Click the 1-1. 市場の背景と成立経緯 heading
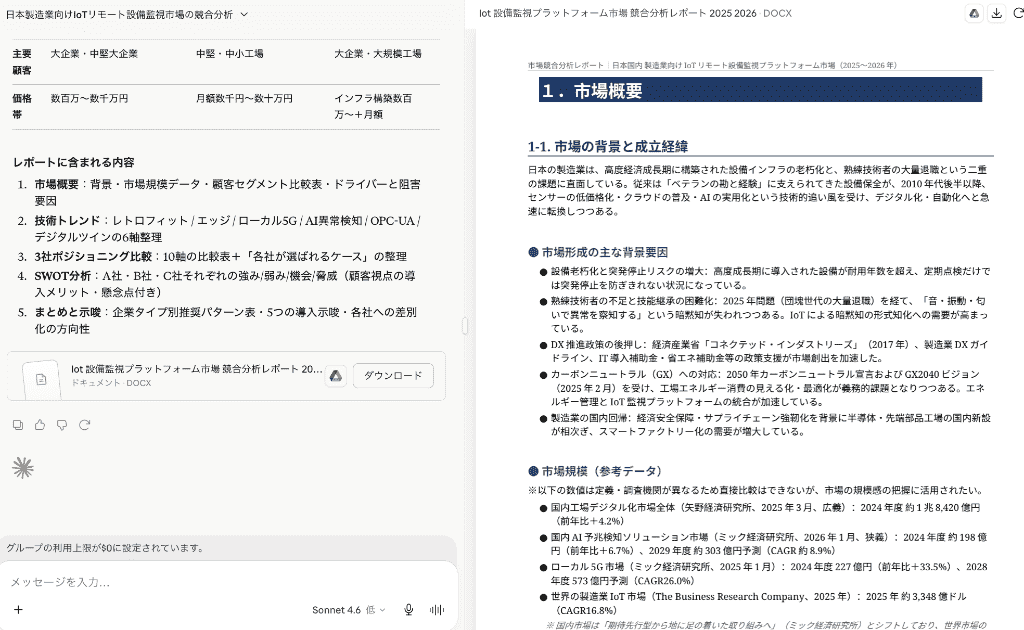 point(607,147)
